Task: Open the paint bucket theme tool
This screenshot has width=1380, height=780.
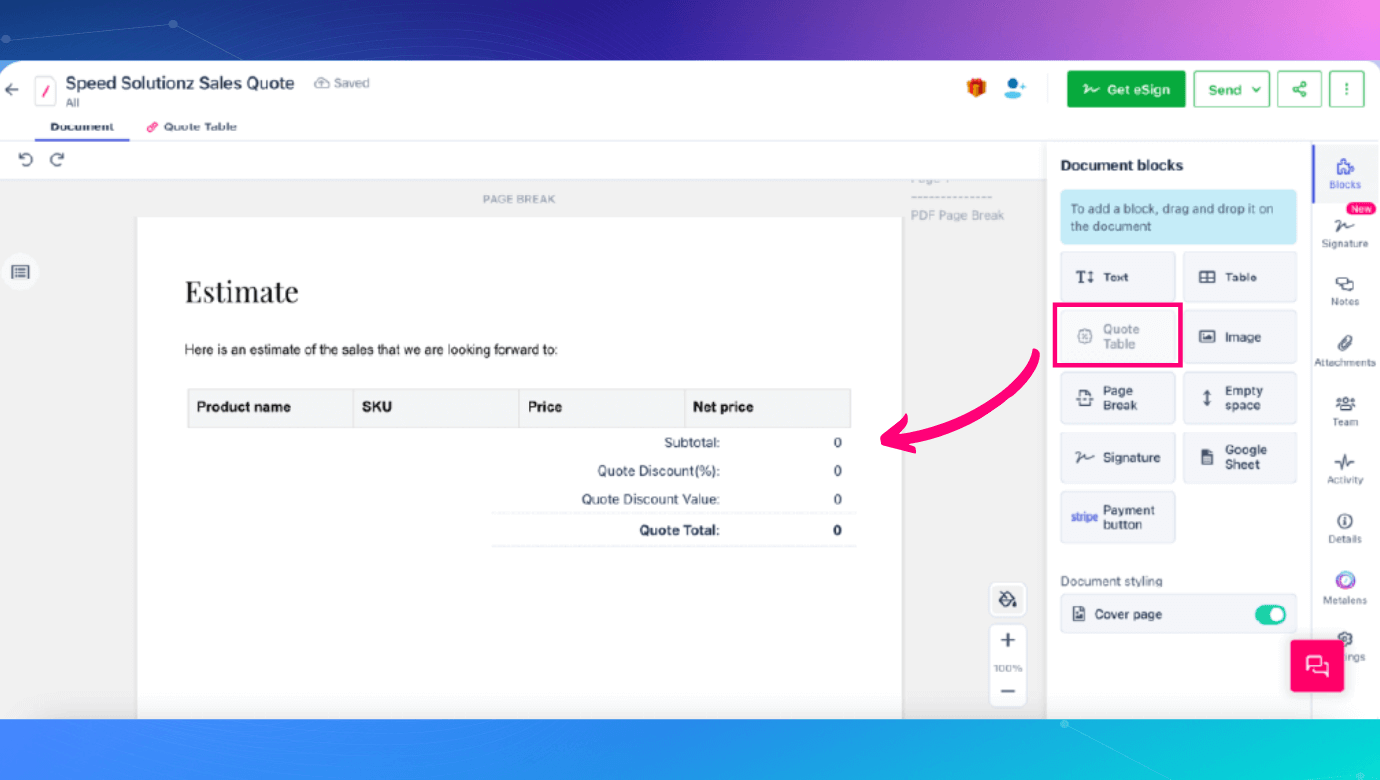Action: tap(1007, 599)
